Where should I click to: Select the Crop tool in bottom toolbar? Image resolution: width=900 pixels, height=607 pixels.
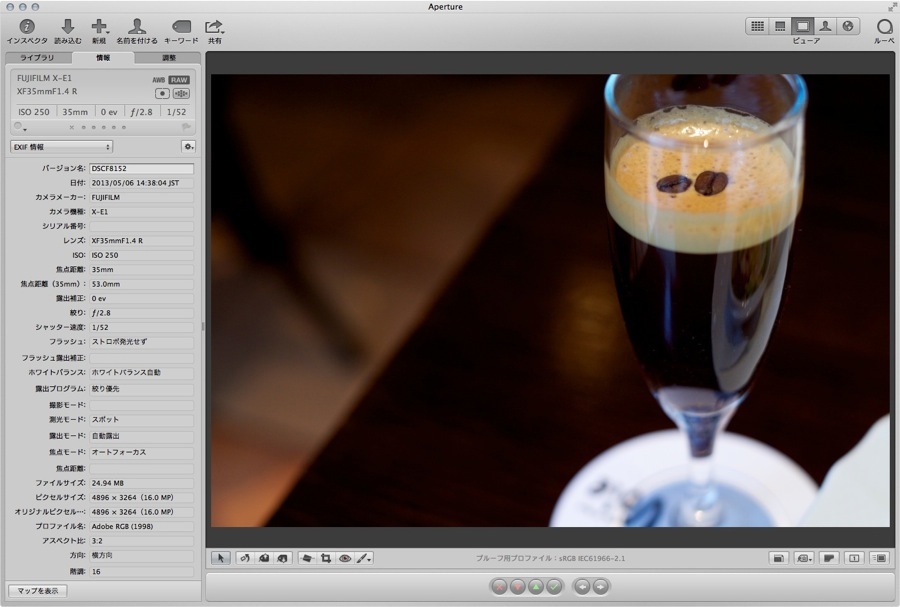326,558
